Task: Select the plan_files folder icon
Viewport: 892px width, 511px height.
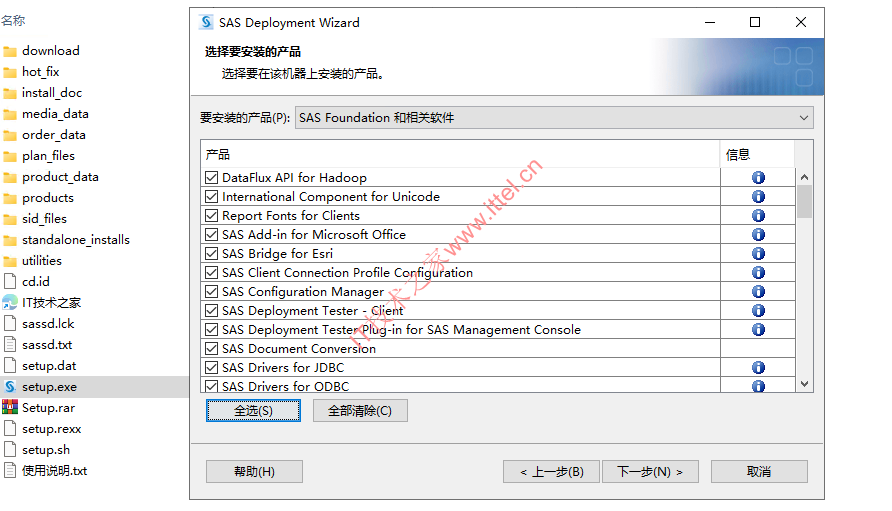Action: click(10, 156)
